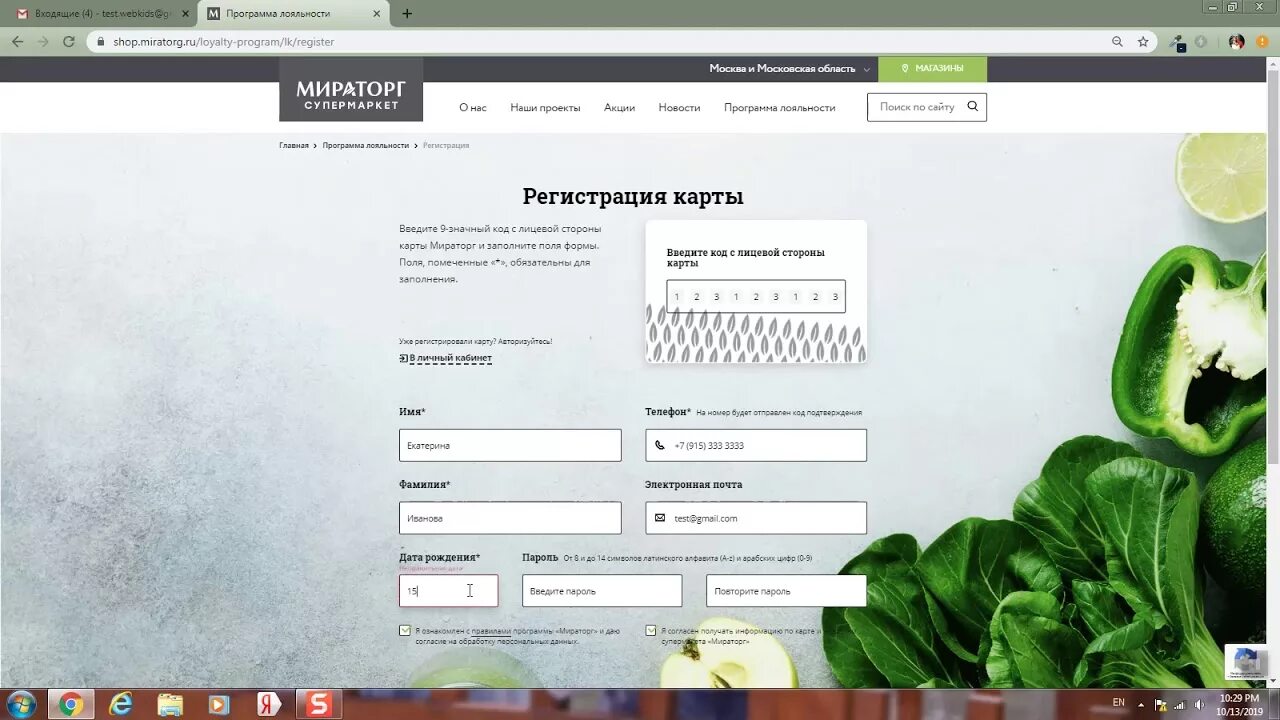Click the browser forward arrow

(43, 41)
